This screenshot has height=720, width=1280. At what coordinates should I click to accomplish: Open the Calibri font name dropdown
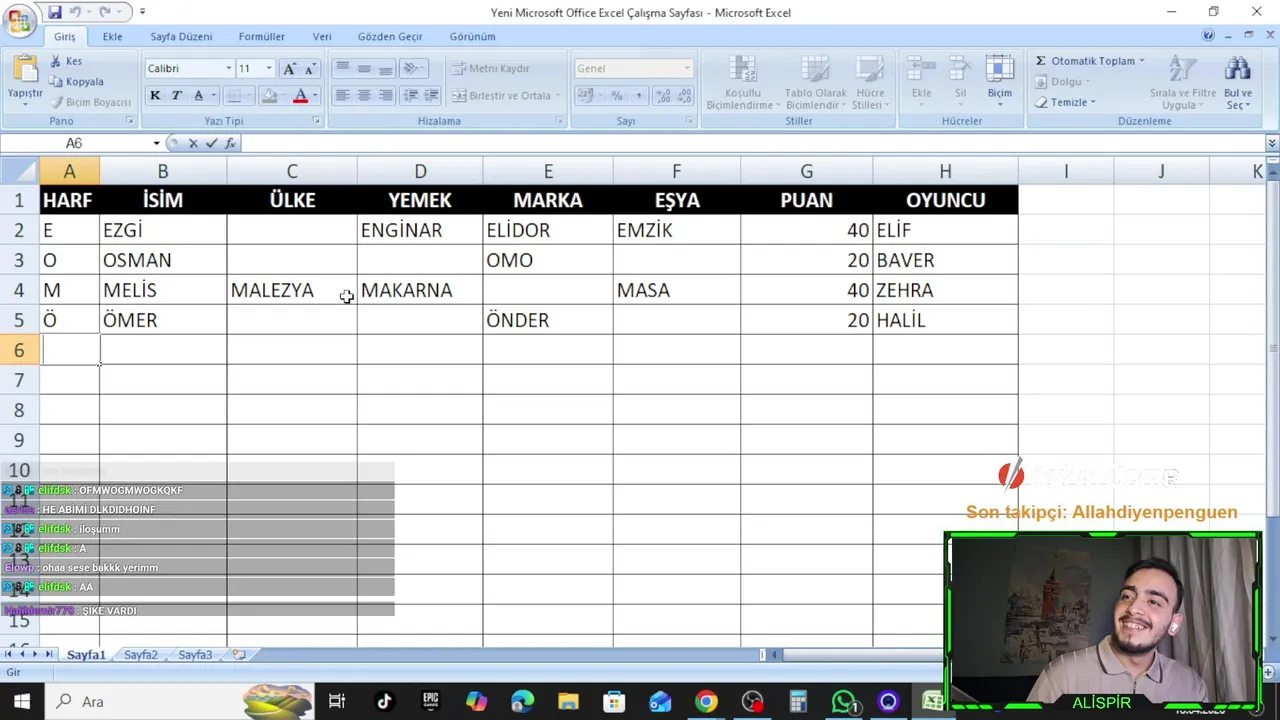click(227, 68)
